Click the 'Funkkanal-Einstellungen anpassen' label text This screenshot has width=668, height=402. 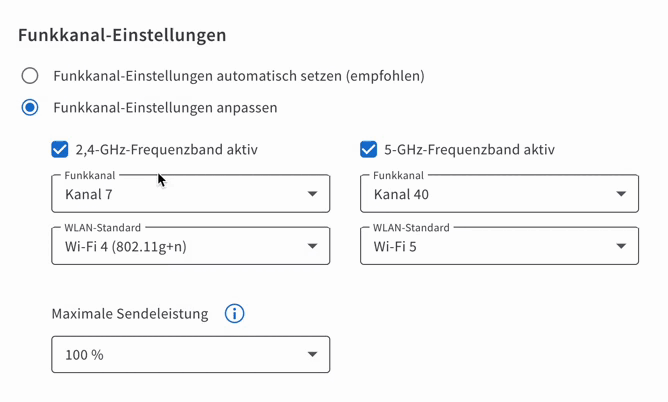tap(165, 107)
